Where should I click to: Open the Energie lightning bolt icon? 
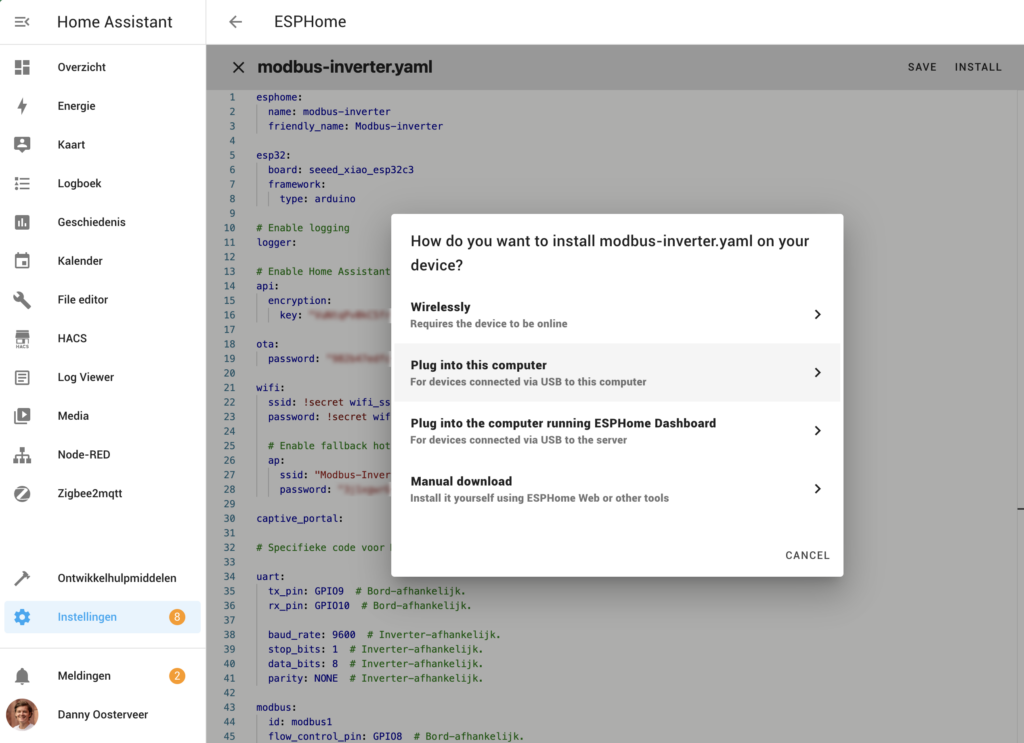[x=22, y=106]
